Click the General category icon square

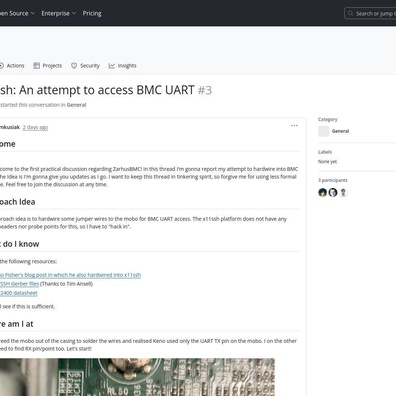point(323,131)
